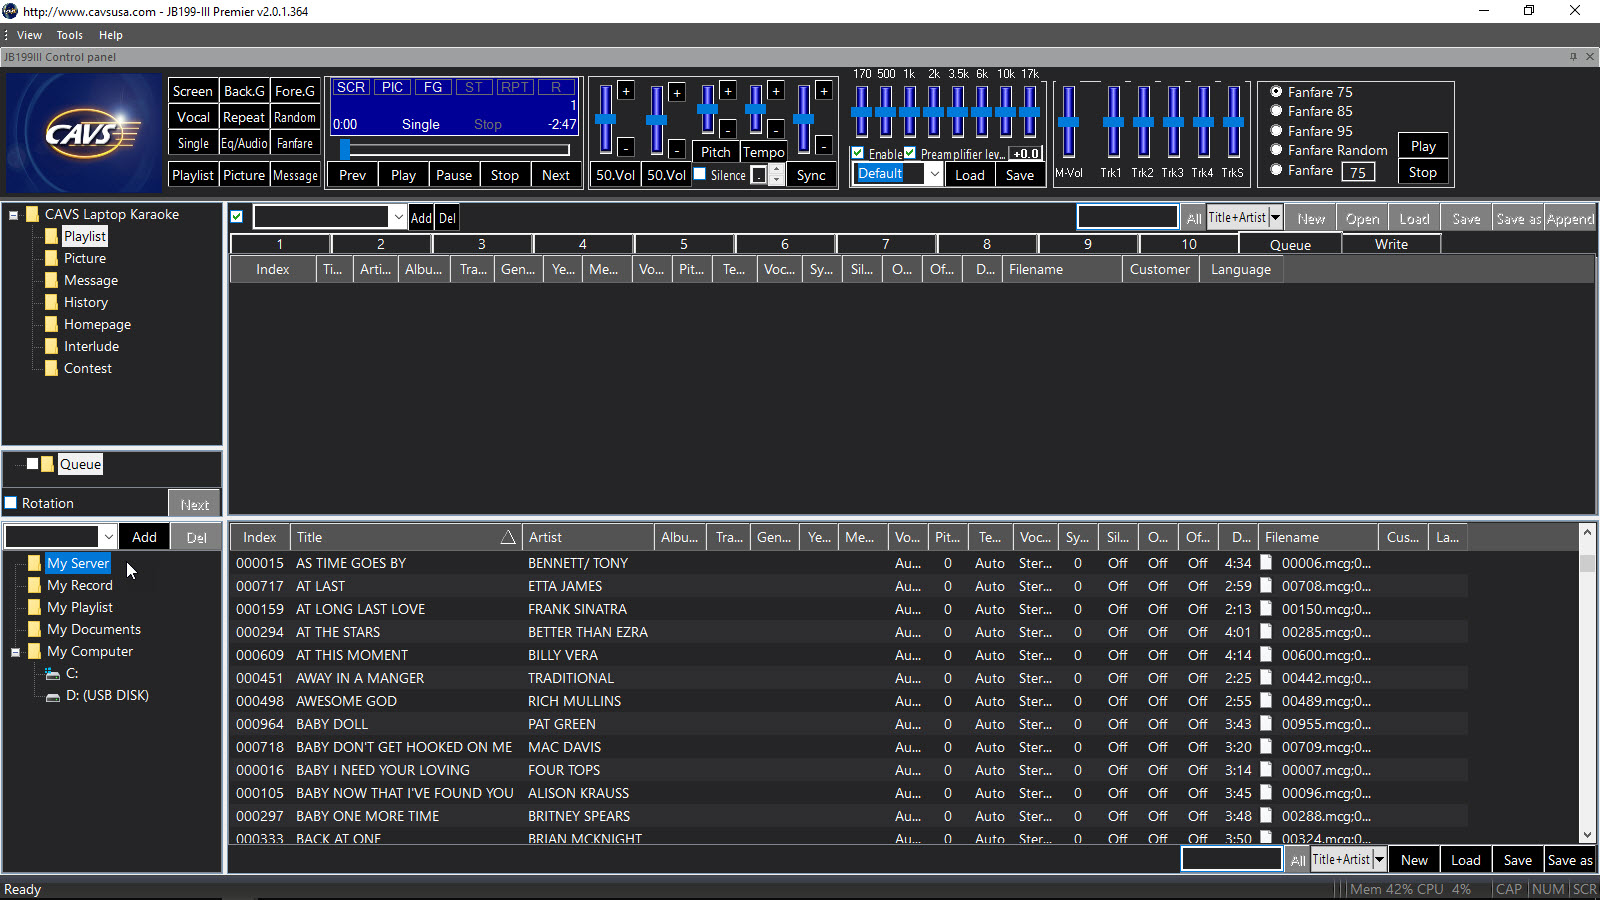This screenshot has width=1600, height=900.
Task: Click the top search input field
Action: pyautogui.click(x=1128, y=217)
